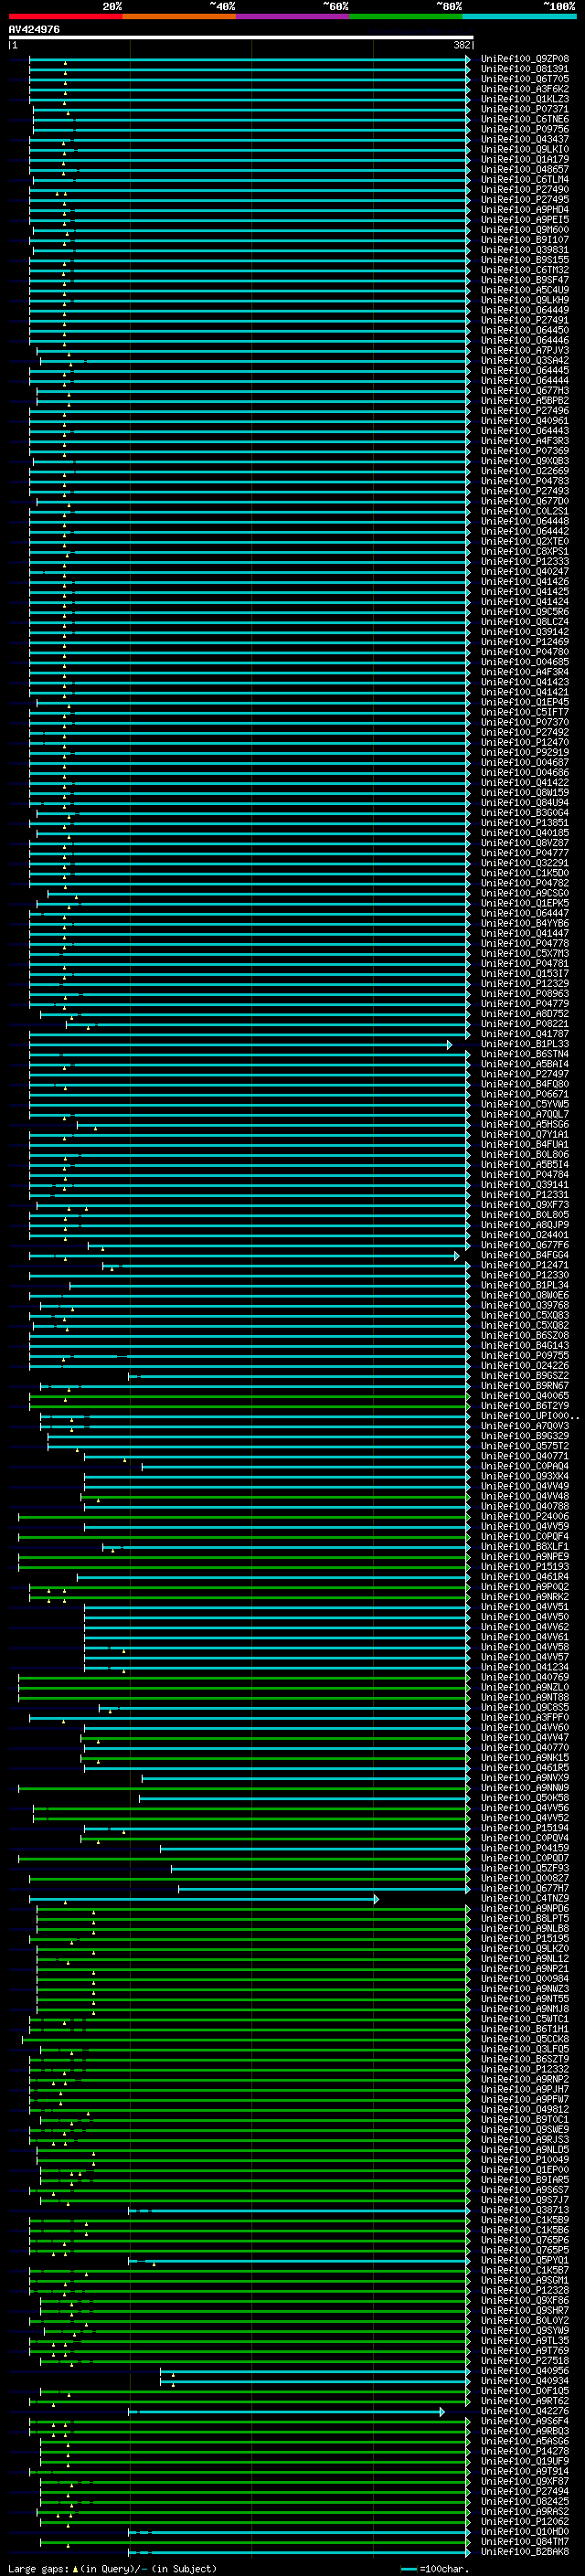
Task: Select label UniRef100_Q40771
Action: (x=525, y=1456)
